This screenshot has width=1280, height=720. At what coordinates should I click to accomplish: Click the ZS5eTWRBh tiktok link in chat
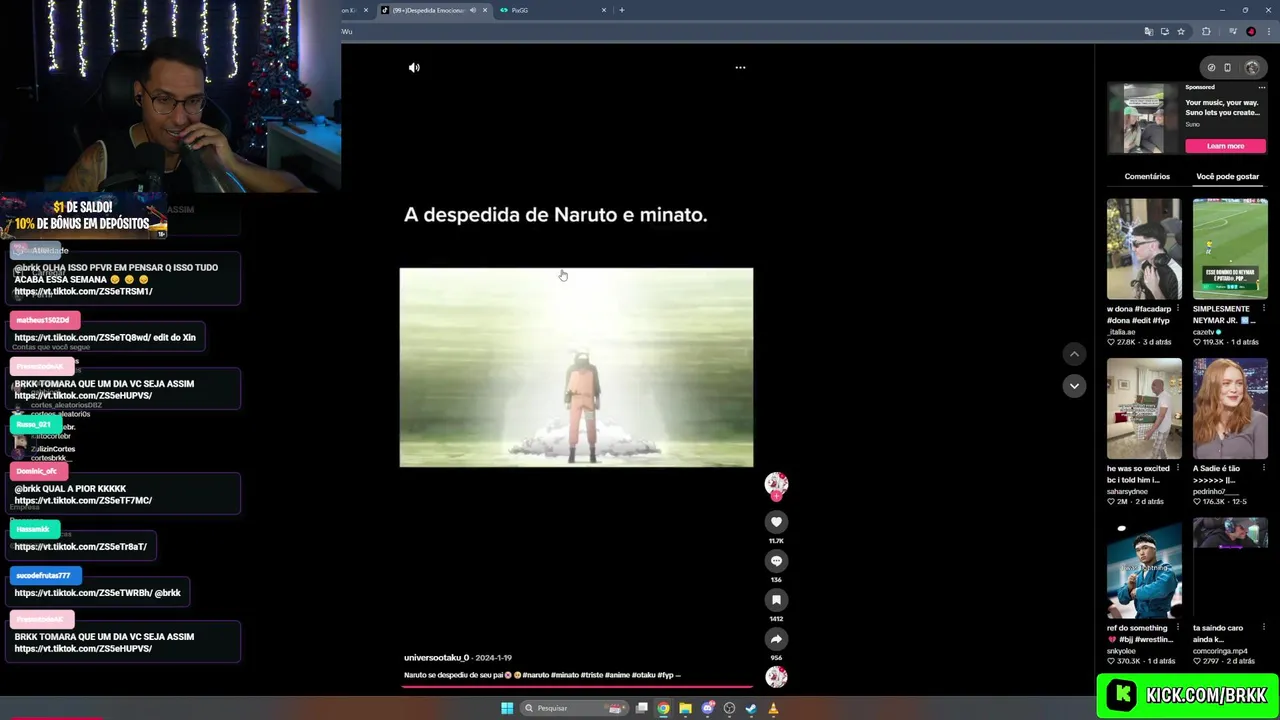point(83,593)
